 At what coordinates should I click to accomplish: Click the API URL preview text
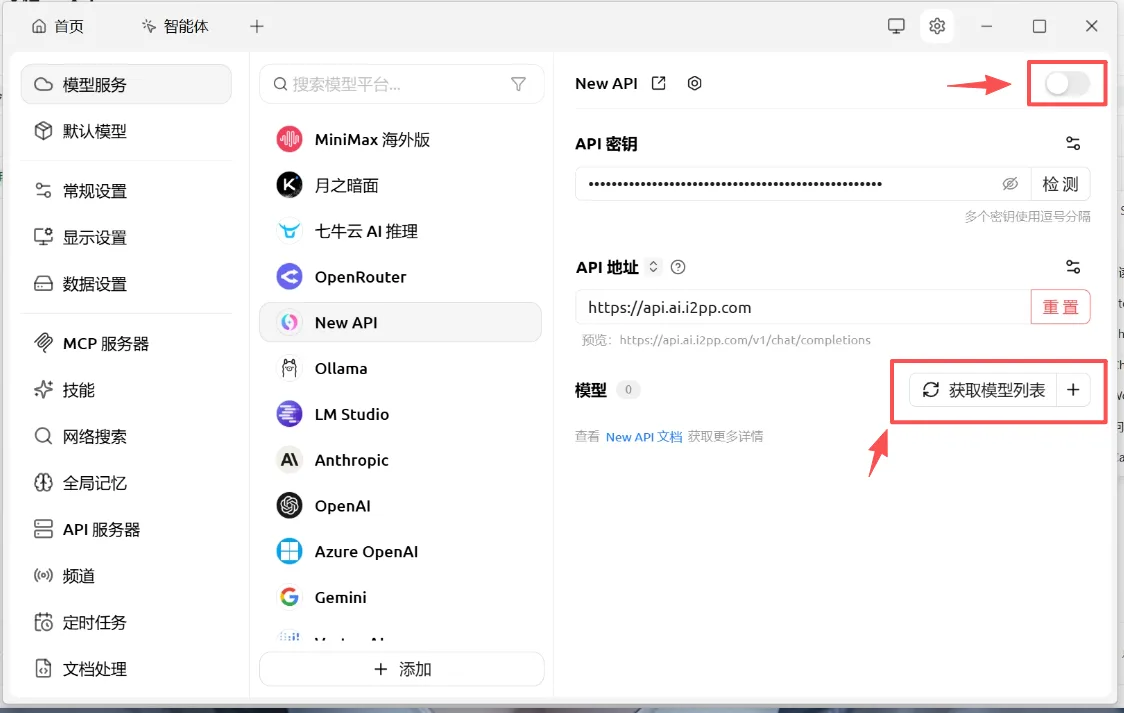(745, 340)
